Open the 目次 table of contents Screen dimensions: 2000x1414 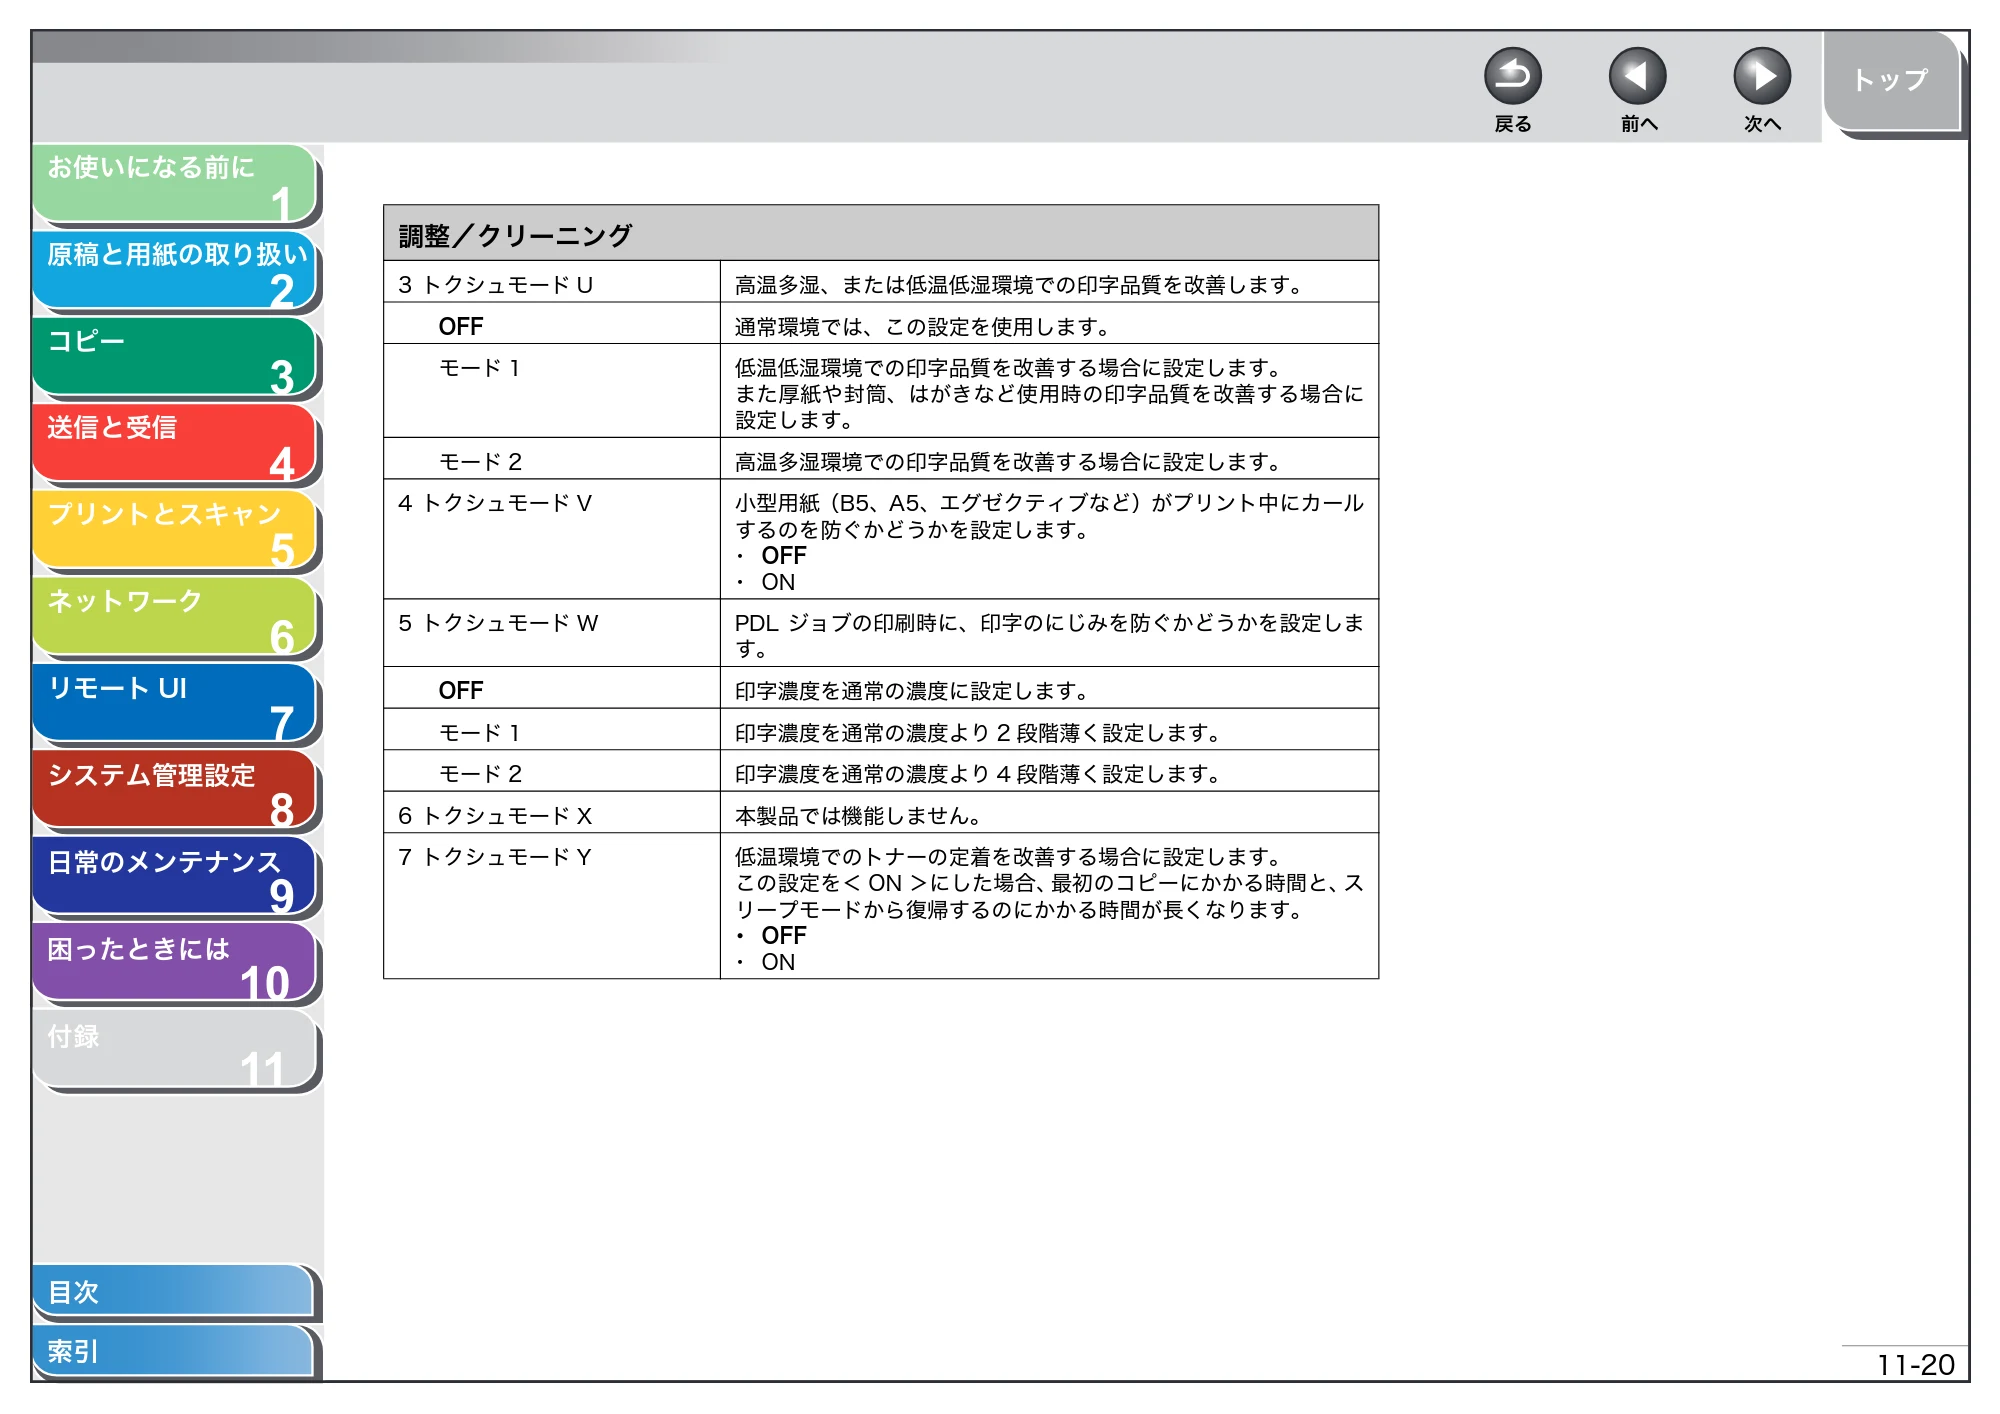pyautogui.click(x=174, y=1292)
